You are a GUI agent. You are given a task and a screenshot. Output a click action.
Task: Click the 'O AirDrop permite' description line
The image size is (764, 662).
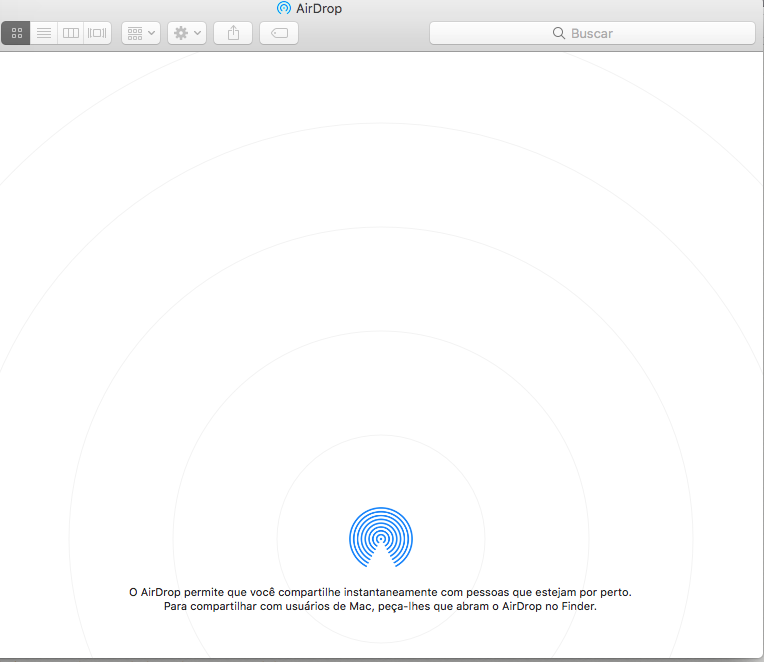380,592
